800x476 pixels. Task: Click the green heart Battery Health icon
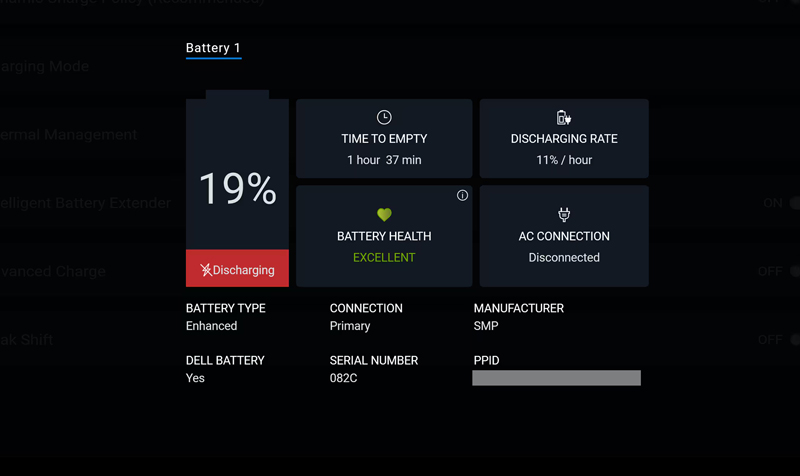[384, 215]
